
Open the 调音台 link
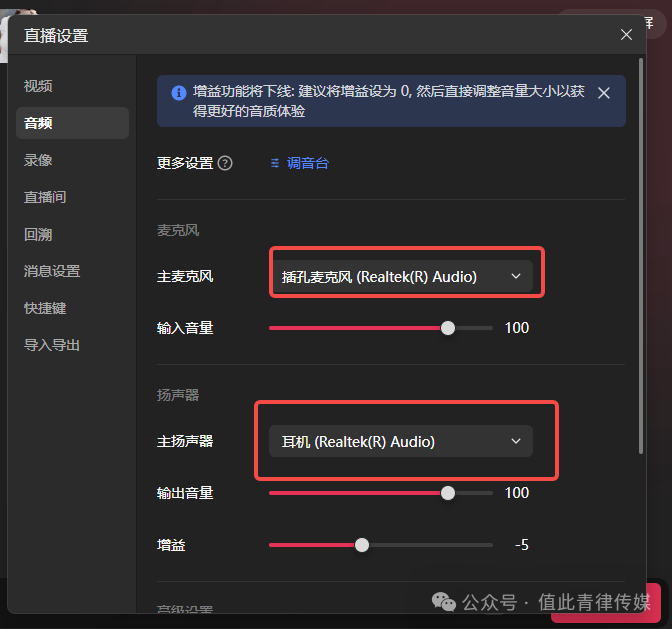coord(308,163)
